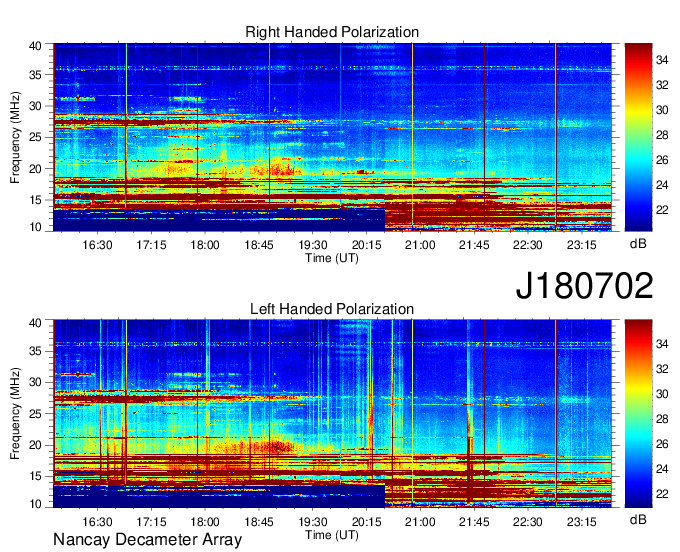This screenshot has width=680, height=552.
Task: Select the J180702 observation label
Action: click(584, 286)
